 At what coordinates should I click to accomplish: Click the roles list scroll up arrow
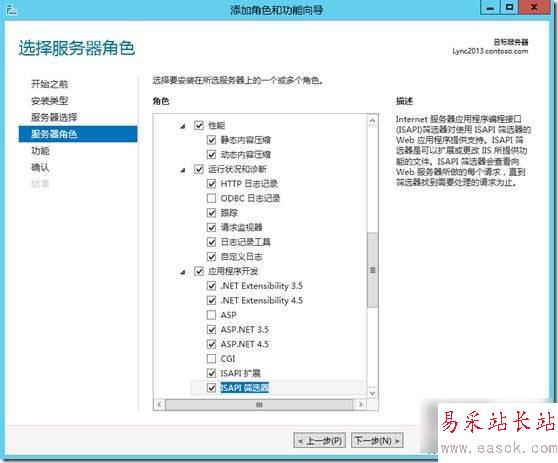(x=373, y=121)
